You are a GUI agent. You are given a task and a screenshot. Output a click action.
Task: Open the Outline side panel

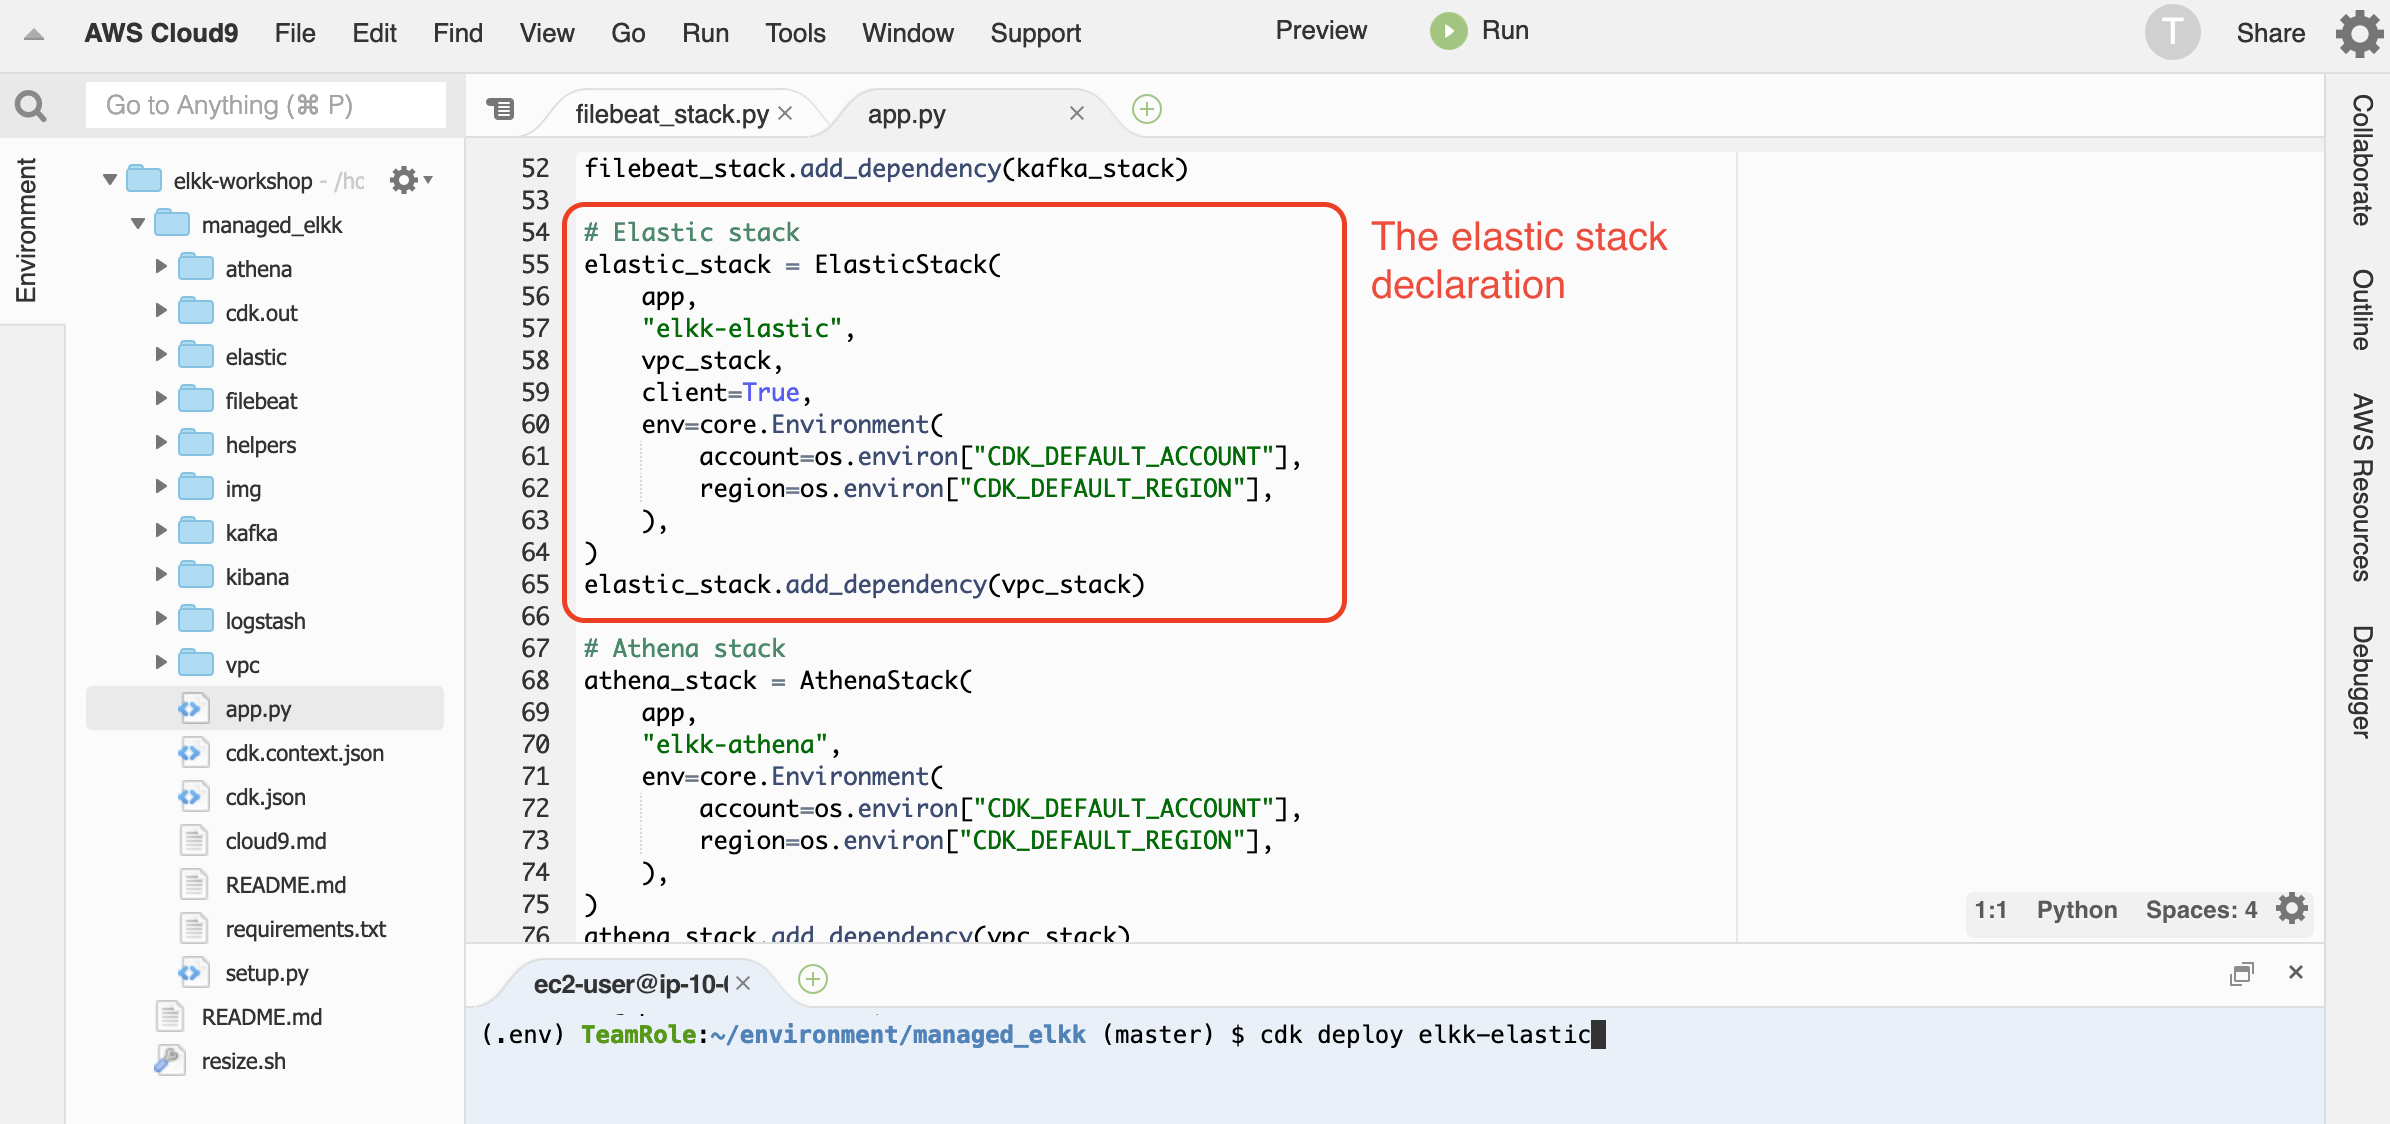click(x=2361, y=309)
